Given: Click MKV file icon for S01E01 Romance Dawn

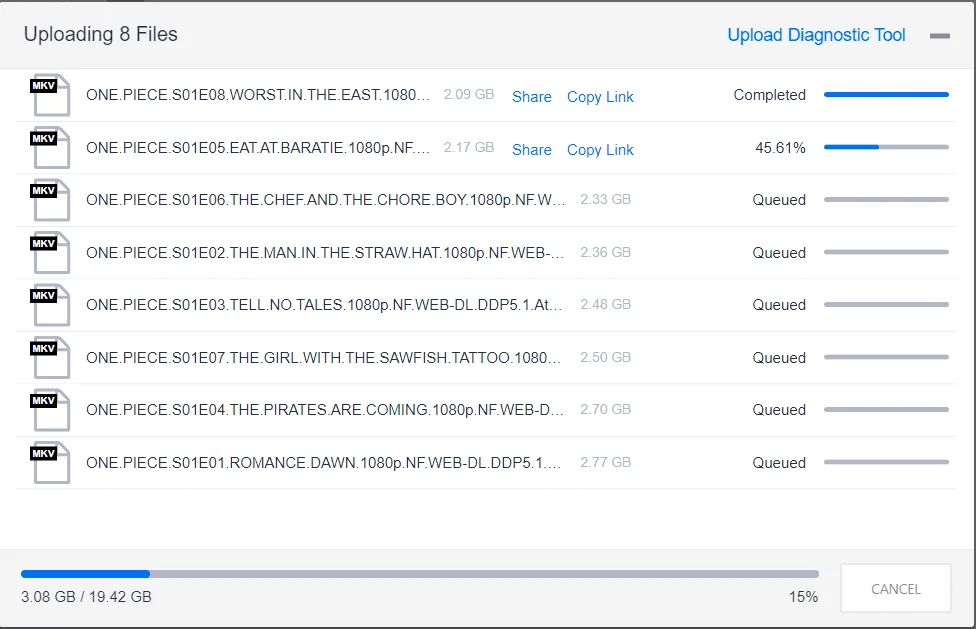Looking at the screenshot, I should click(x=50, y=463).
